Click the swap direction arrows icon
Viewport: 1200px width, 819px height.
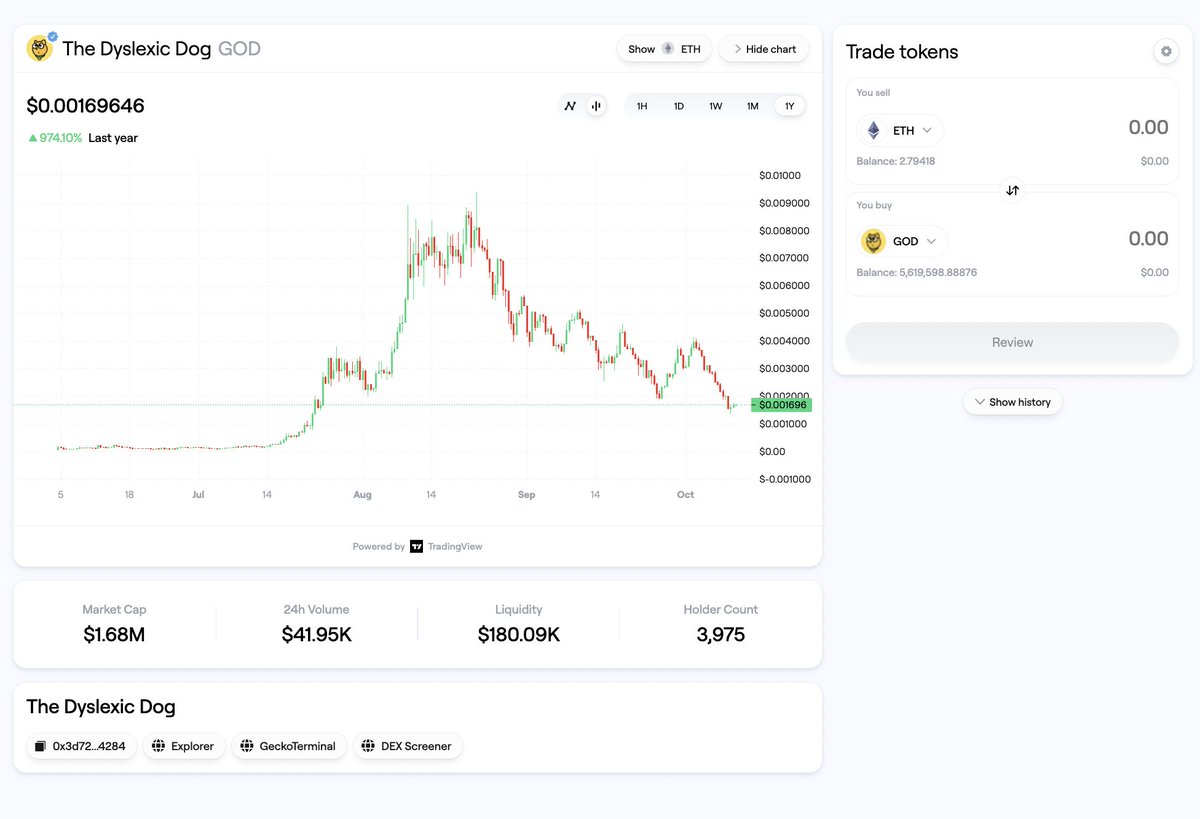pyautogui.click(x=1012, y=190)
